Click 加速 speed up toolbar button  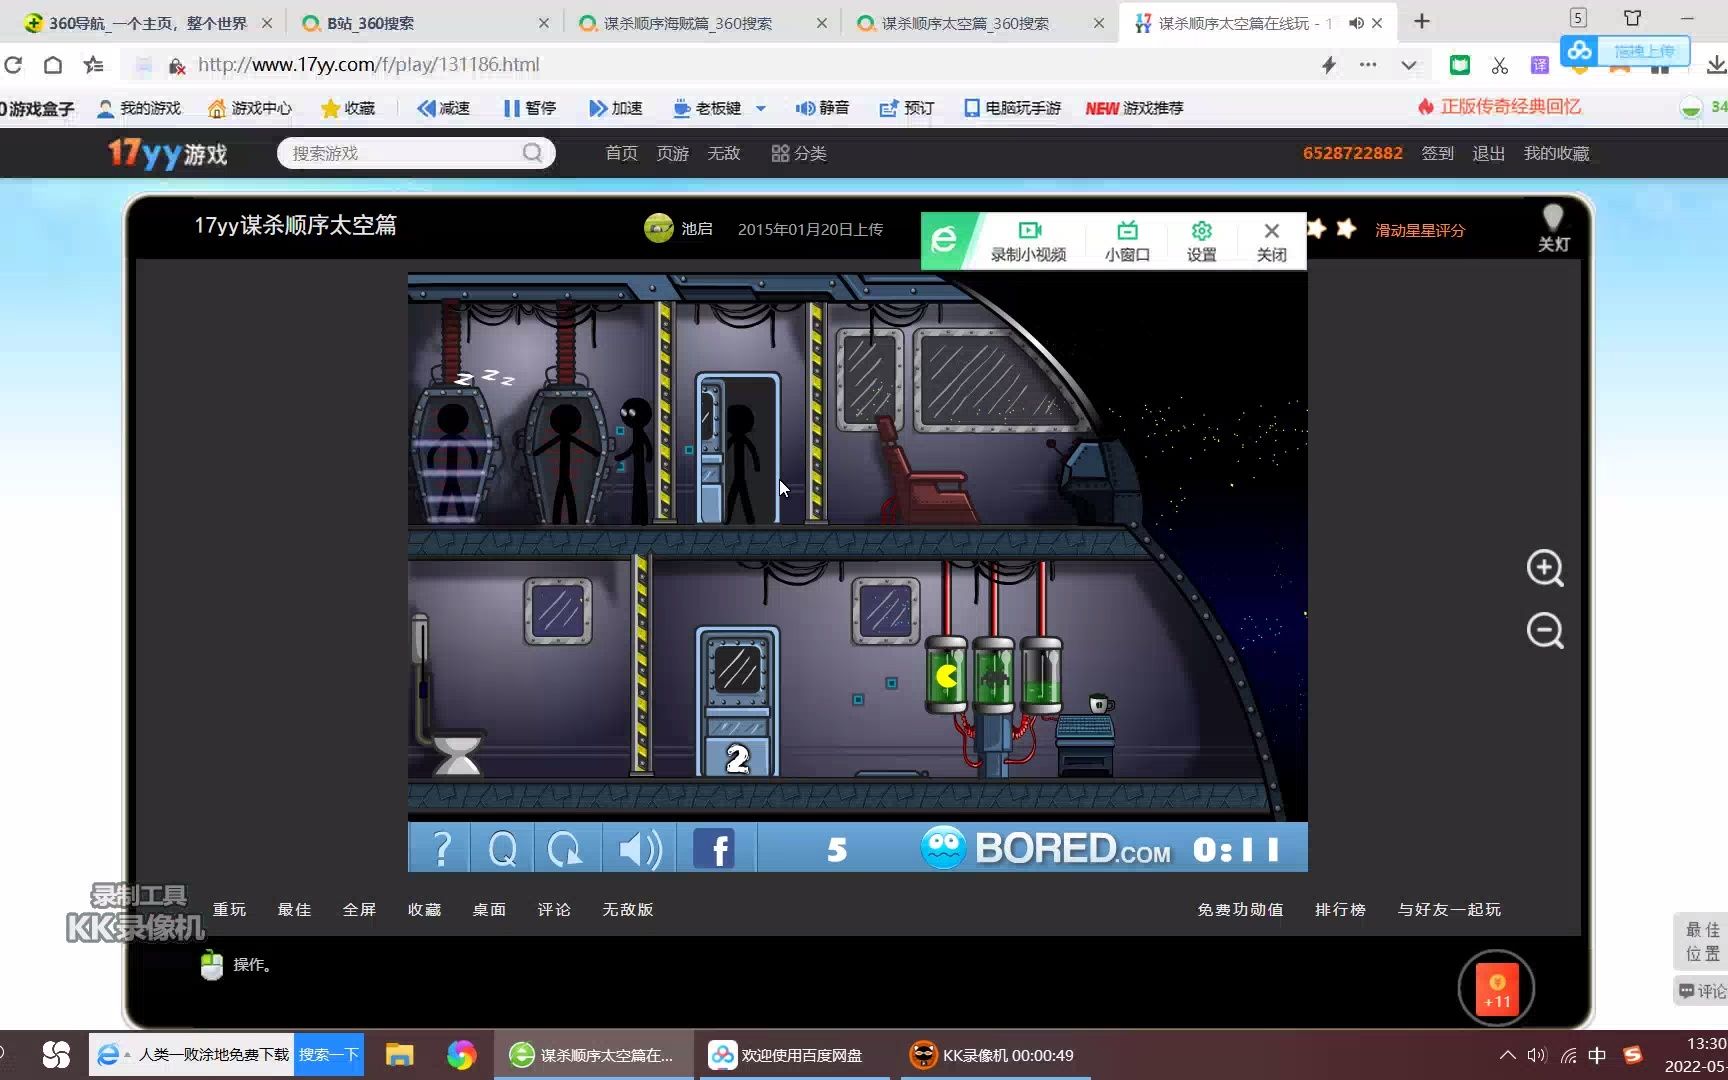pos(615,108)
